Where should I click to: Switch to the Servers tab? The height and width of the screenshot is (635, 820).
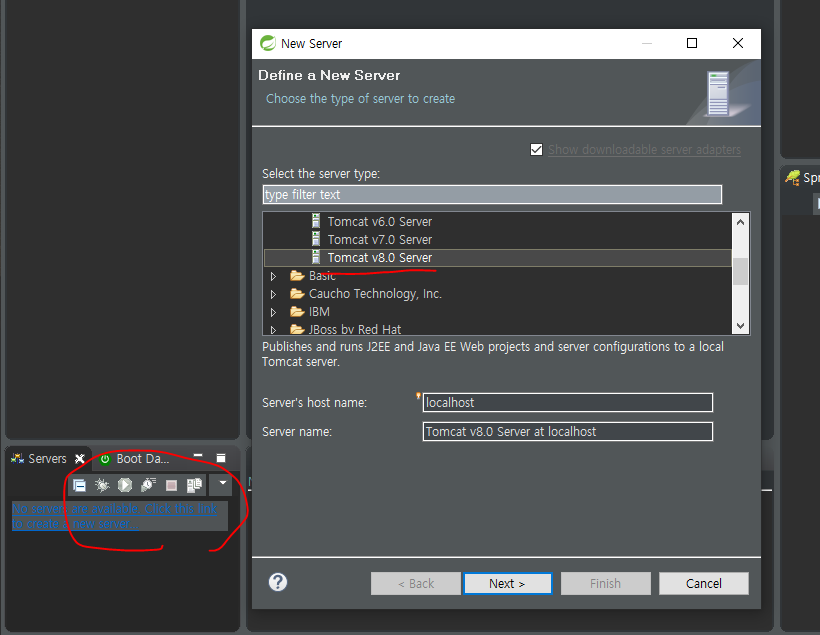point(47,459)
